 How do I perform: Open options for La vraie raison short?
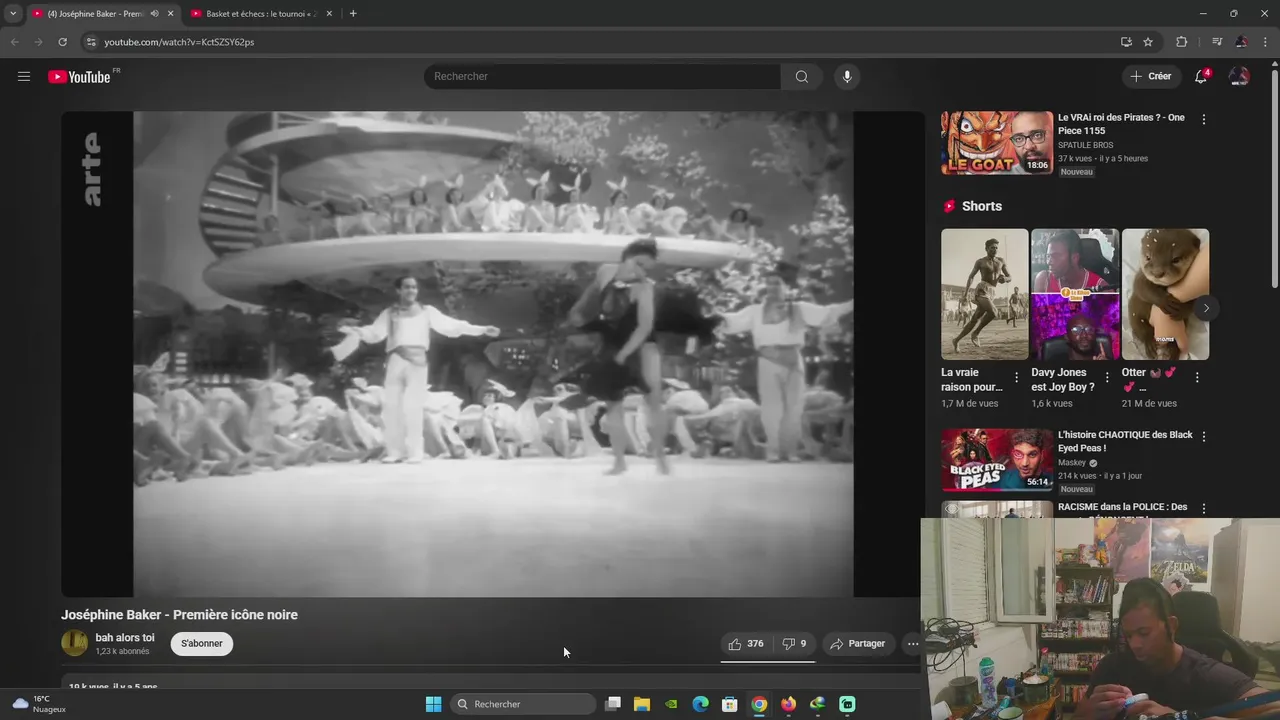(x=1016, y=378)
